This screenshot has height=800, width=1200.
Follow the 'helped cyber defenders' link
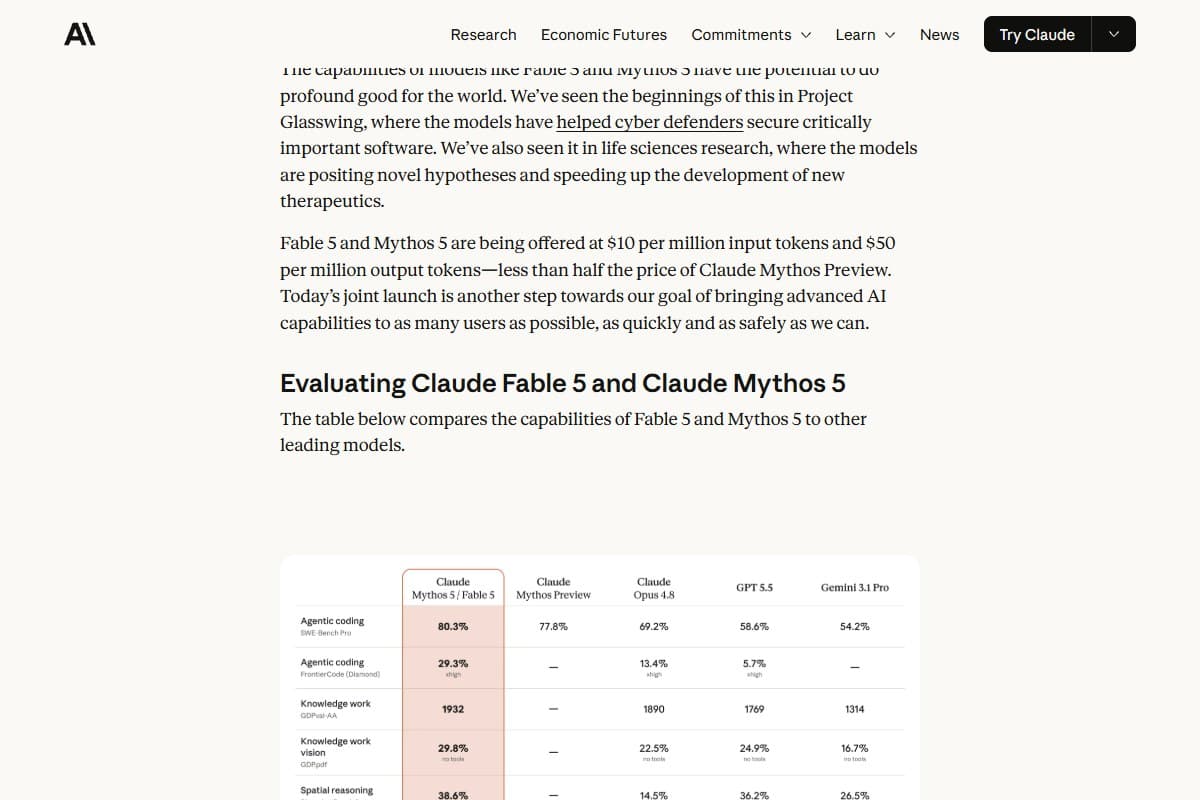650,122
